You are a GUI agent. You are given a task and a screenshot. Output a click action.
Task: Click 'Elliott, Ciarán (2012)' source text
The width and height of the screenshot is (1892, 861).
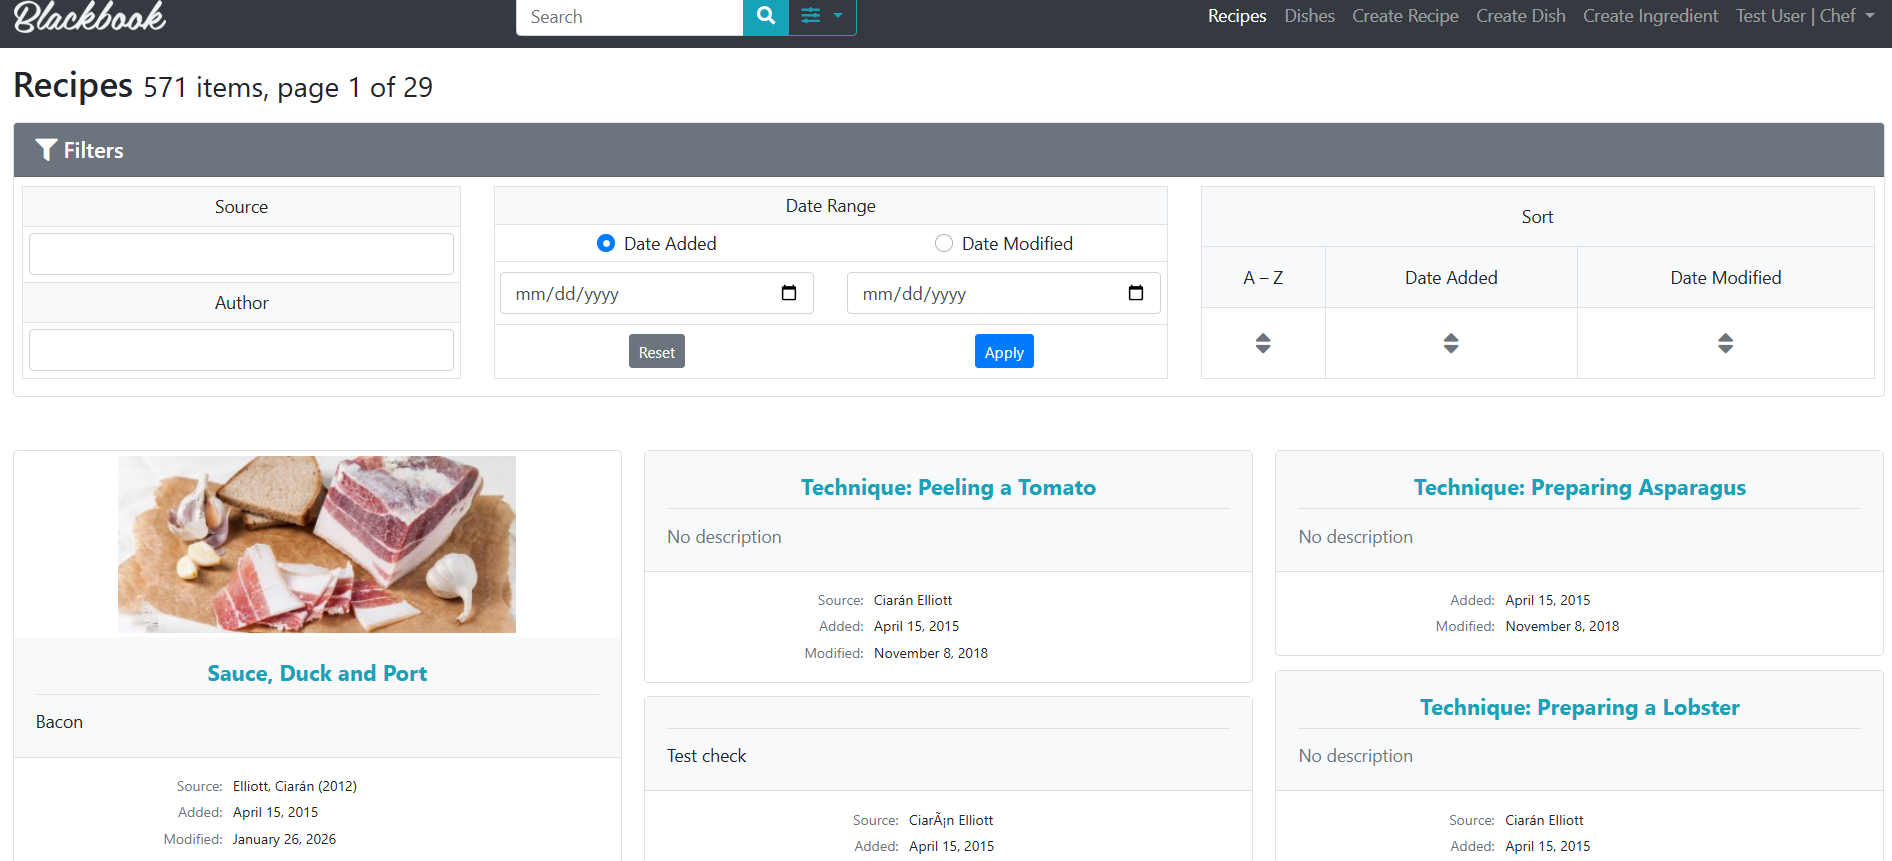click(x=295, y=786)
